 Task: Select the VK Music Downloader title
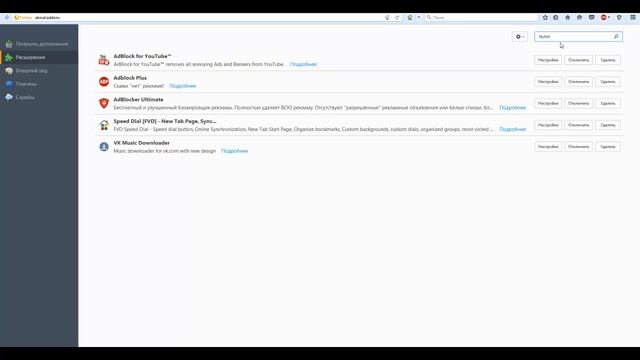click(x=142, y=142)
